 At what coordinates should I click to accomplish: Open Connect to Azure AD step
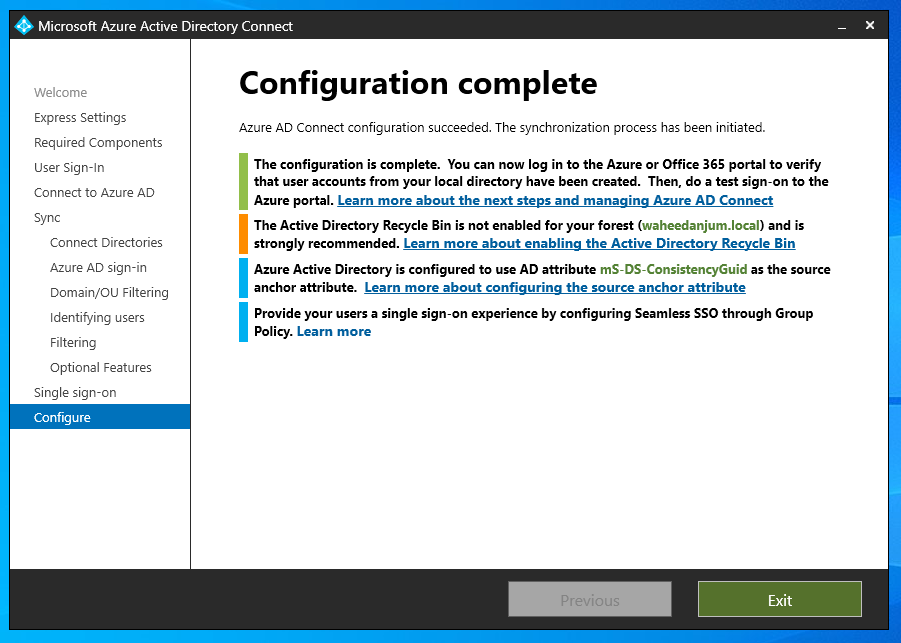point(94,192)
